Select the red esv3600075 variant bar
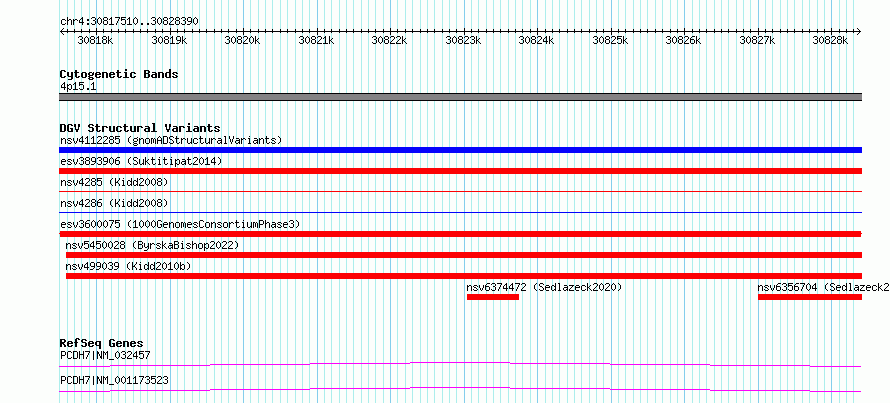The height and width of the screenshot is (403, 890). [460, 234]
